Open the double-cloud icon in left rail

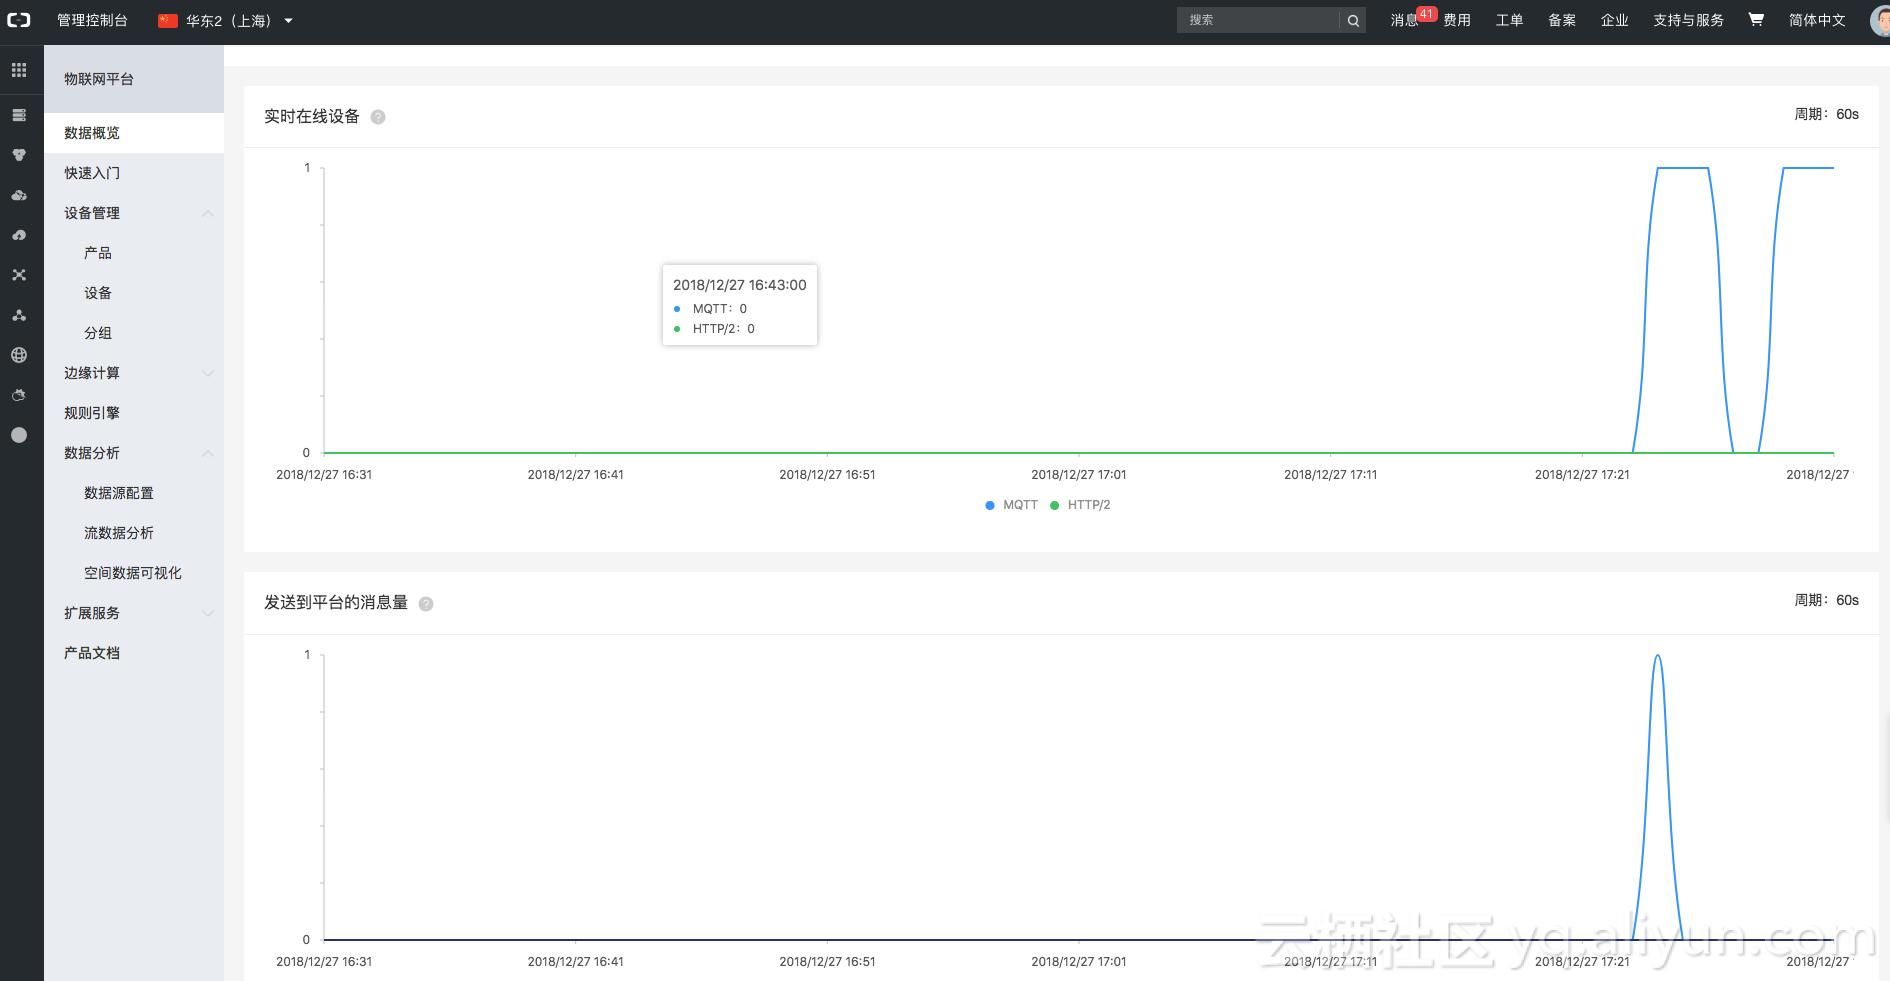click(x=19, y=195)
